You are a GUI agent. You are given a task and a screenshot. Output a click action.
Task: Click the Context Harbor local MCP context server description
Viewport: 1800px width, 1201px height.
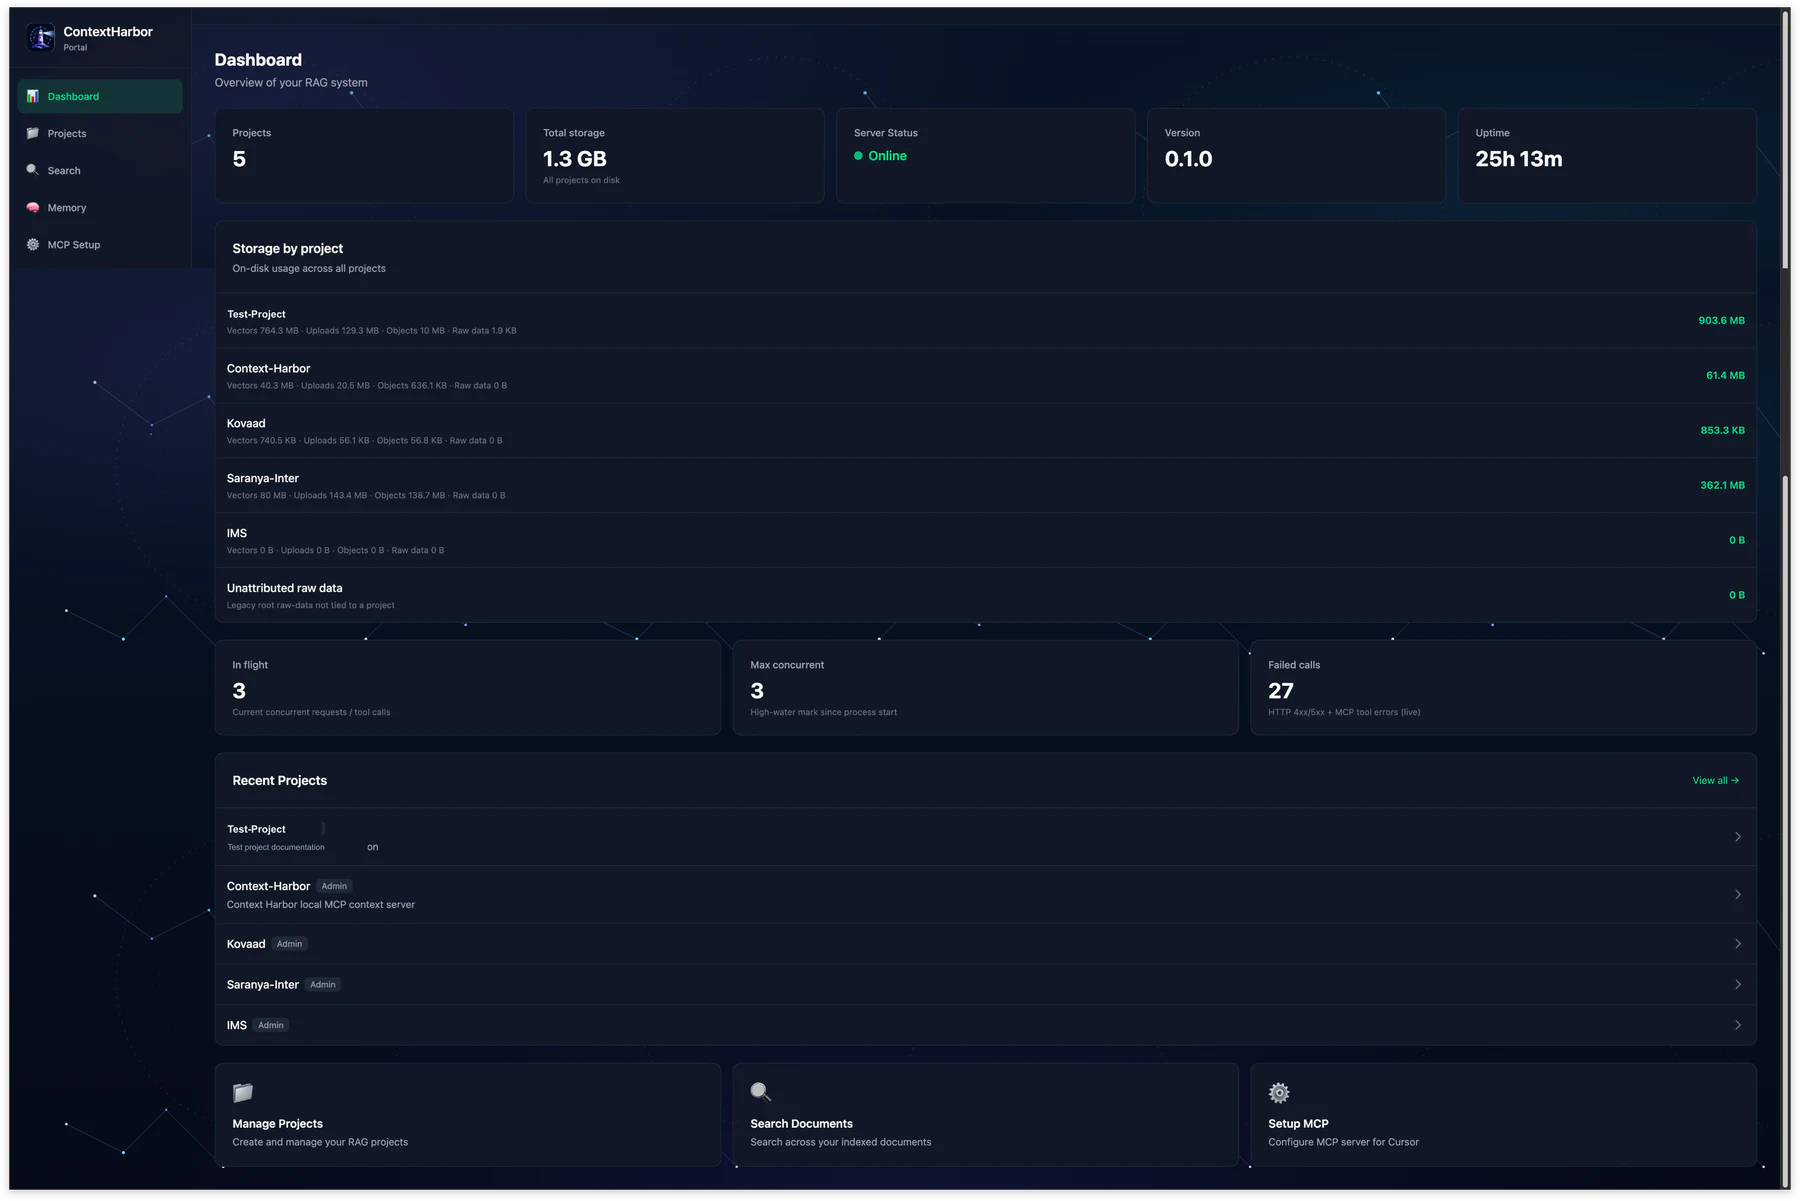pyautogui.click(x=321, y=905)
